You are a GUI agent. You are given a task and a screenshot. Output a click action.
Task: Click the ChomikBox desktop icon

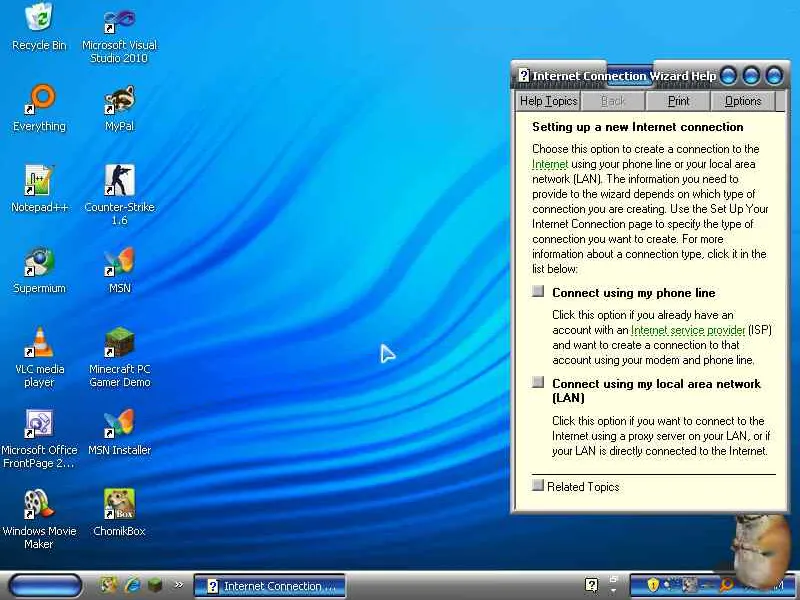(119, 513)
